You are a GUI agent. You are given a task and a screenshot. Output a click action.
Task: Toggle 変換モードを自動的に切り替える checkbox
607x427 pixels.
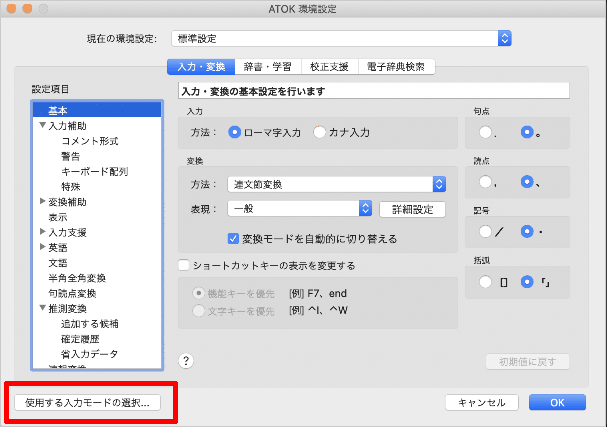[234, 239]
